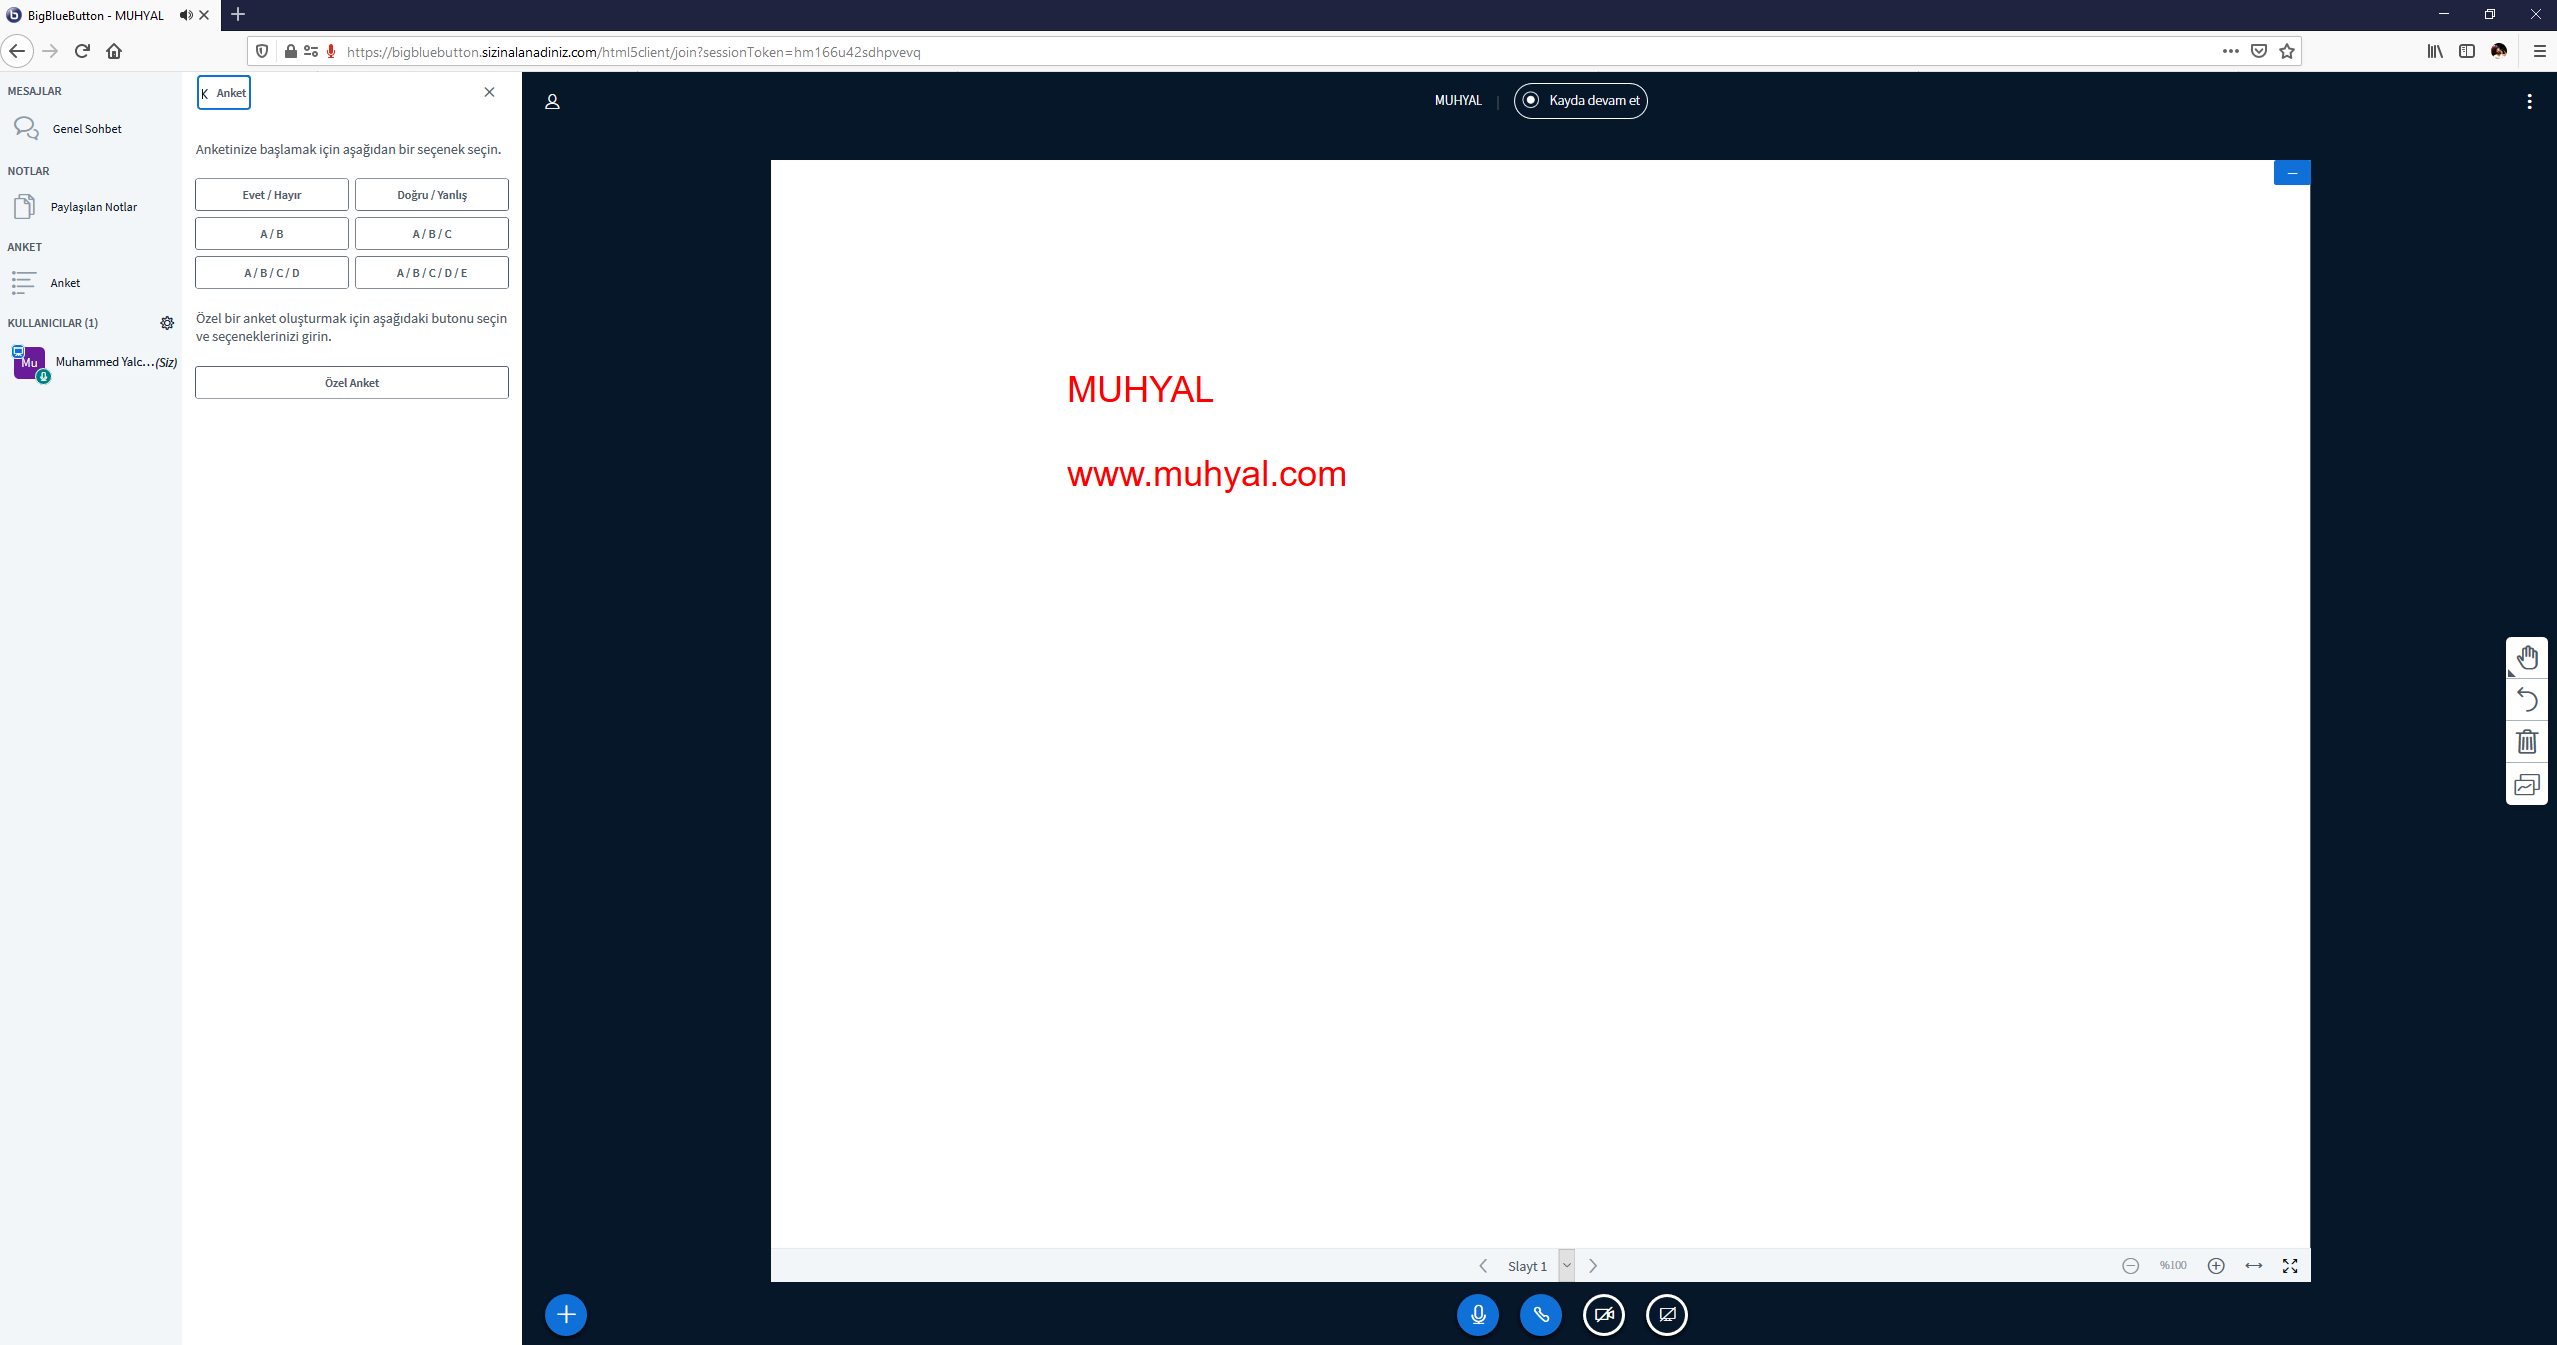
Task: Zoom in the presentation
Action: pos(2216,1266)
